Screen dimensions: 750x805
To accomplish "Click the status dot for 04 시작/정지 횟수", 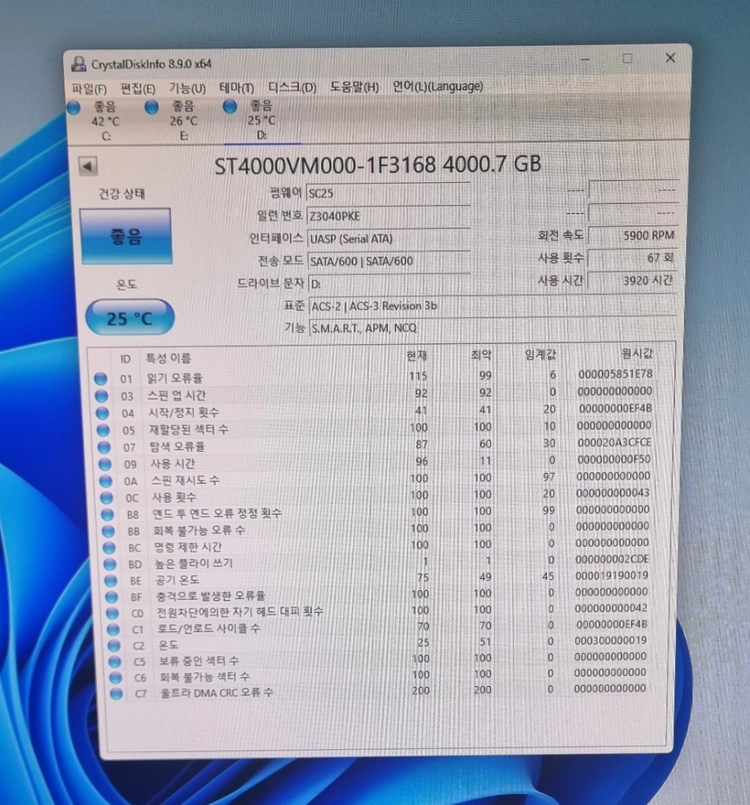I will (x=102, y=413).
